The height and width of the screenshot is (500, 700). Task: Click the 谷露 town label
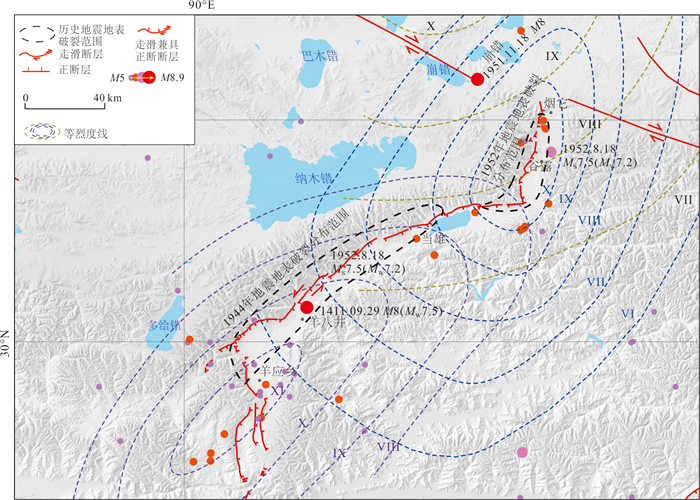[540, 166]
